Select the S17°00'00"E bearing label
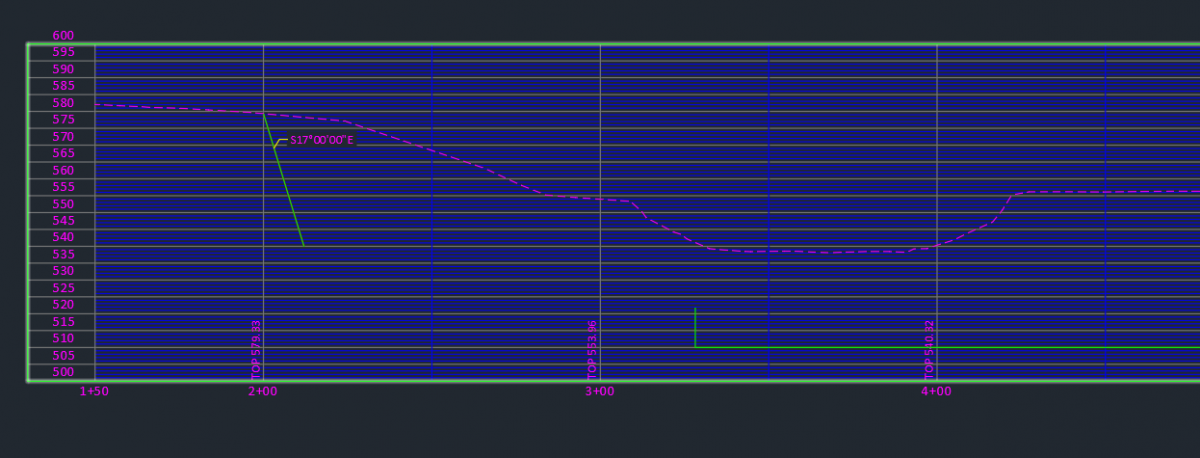This screenshot has width=1200, height=458. [322, 140]
